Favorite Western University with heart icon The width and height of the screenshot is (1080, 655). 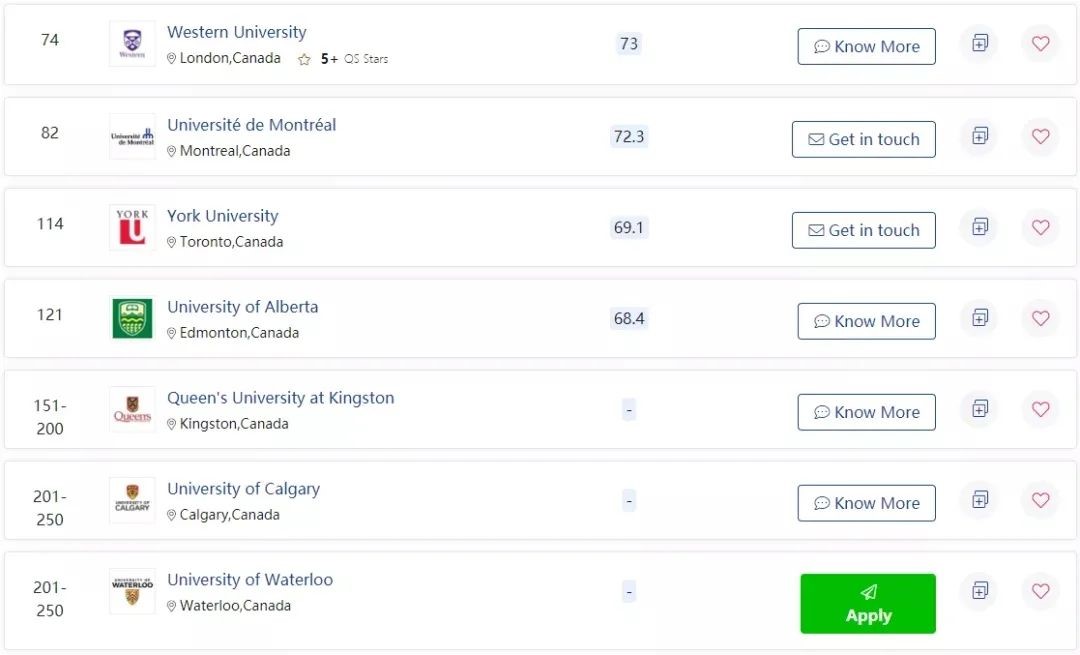(x=1040, y=43)
